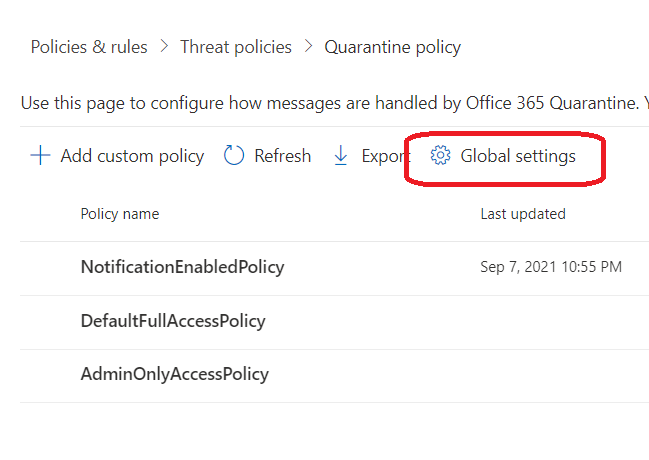
Task: Open the NotificationEnabledPolicy row
Action: click(182, 267)
